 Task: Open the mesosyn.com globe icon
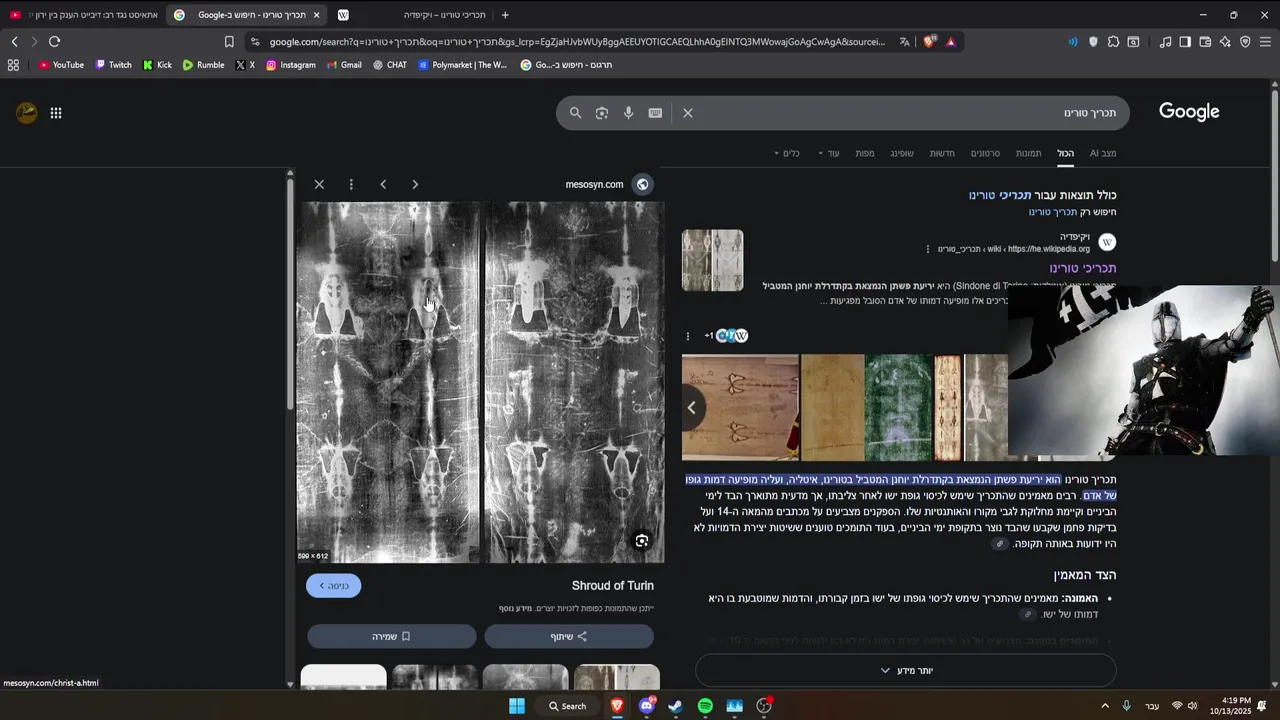click(x=643, y=184)
